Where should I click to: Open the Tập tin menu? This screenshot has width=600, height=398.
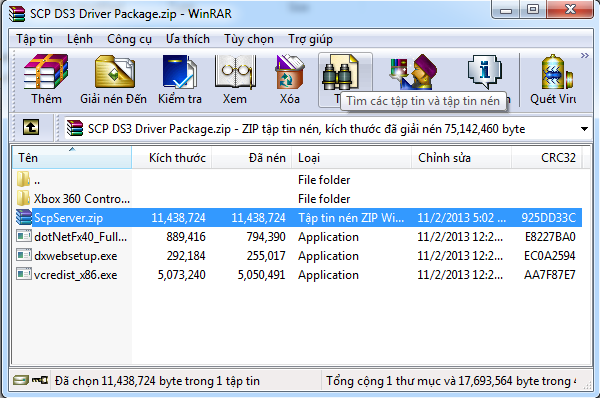coord(34,39)
